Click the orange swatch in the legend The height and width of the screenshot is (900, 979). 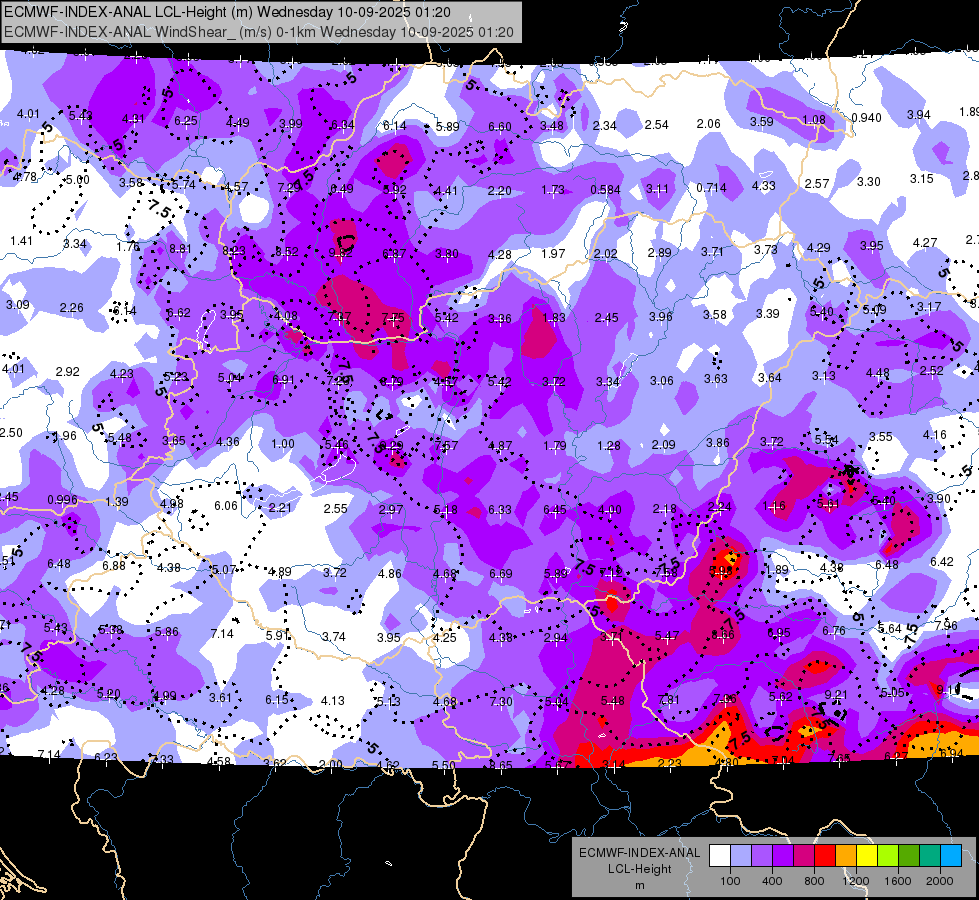pos(846,856)
